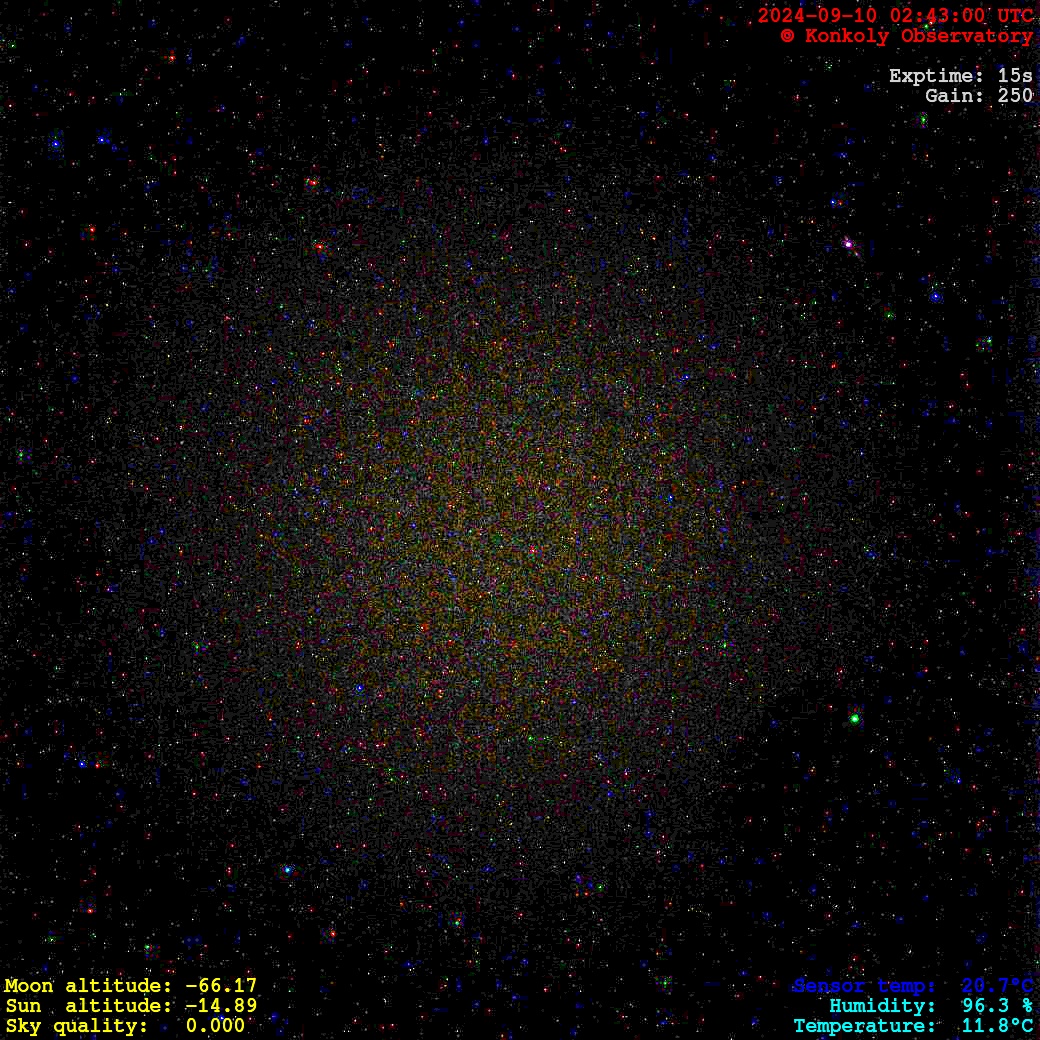Screen dimensions: 1040x1040
Task: Select the Sensor temp readout
Action: pos(912,986)
